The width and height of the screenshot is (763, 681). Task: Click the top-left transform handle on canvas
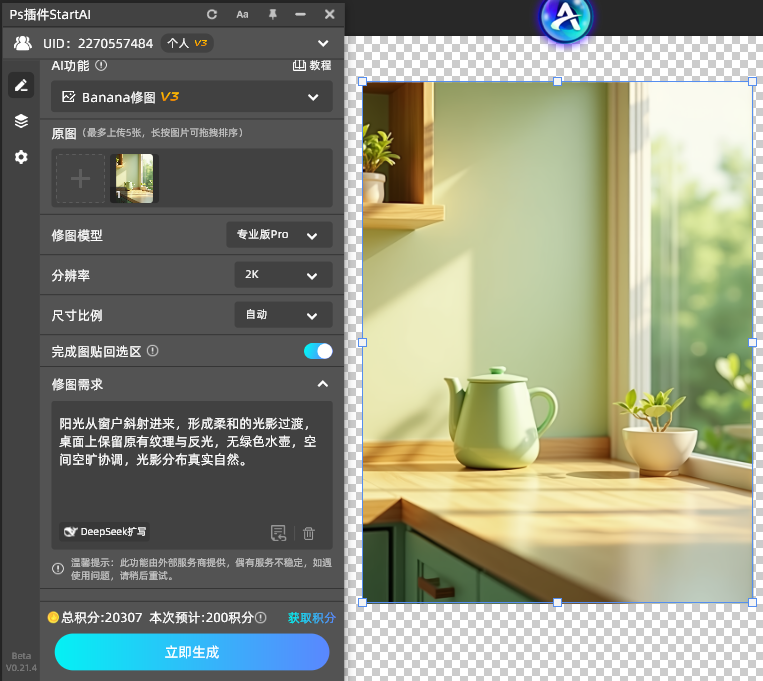(x=363, y=81)
